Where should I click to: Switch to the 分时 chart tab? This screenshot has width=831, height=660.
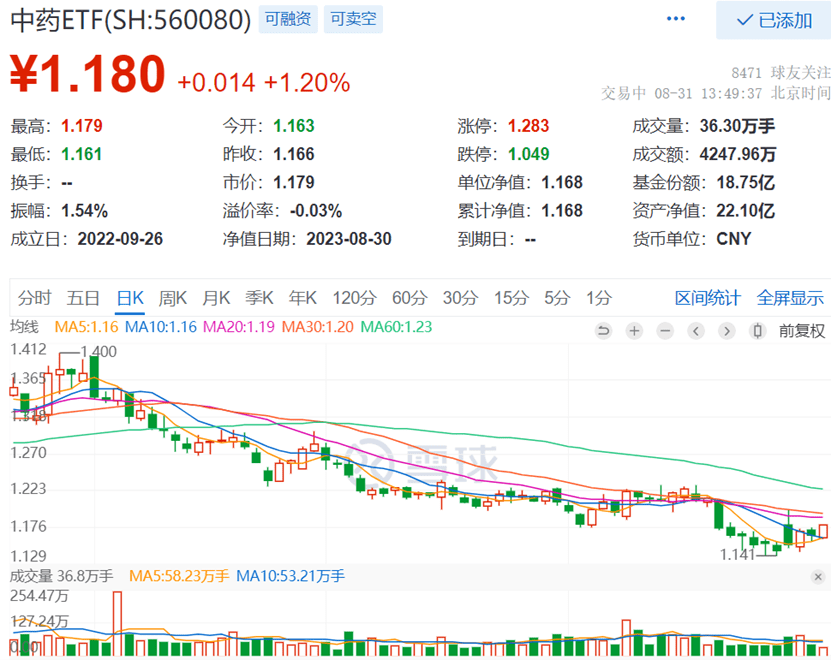[x=34, y=298]
